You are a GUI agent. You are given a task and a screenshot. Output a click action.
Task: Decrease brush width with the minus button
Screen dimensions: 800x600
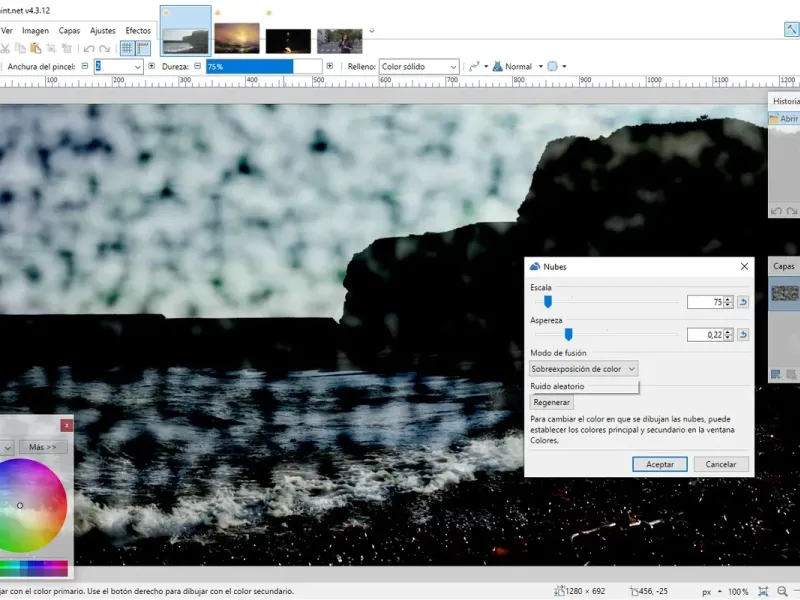click(x=85, y=66)
